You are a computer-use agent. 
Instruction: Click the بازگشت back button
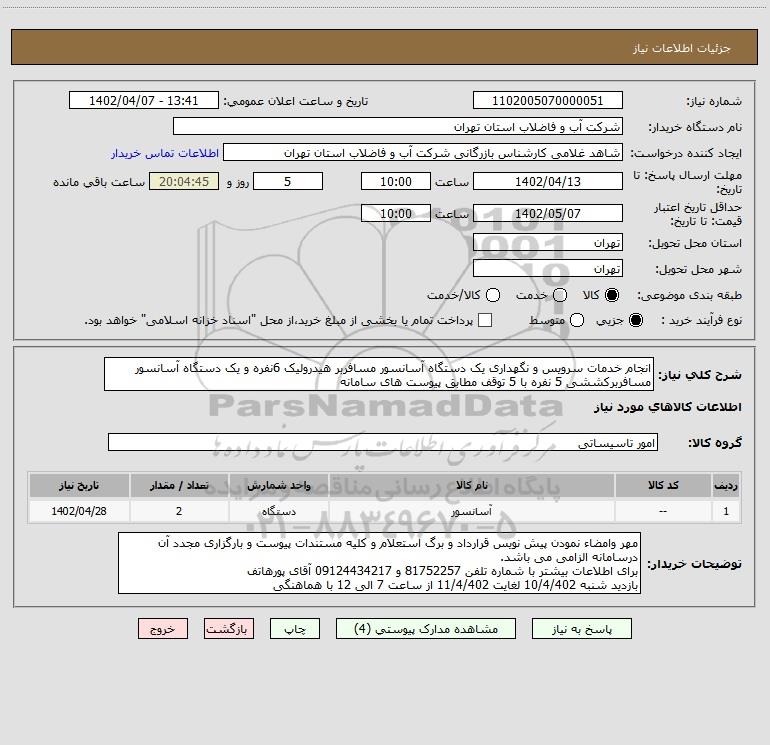(229, 629)
